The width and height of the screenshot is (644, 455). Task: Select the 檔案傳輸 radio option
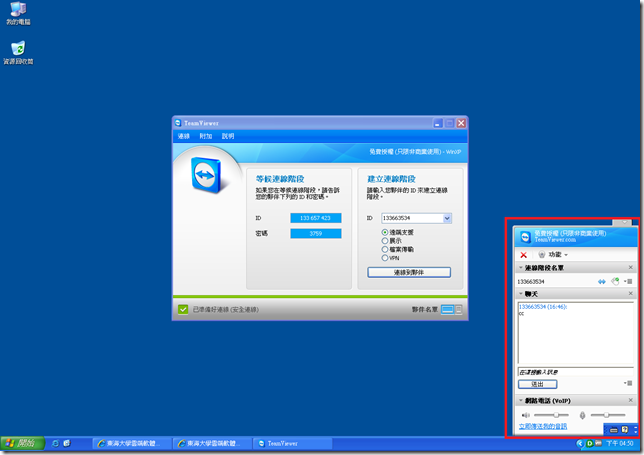385,250
